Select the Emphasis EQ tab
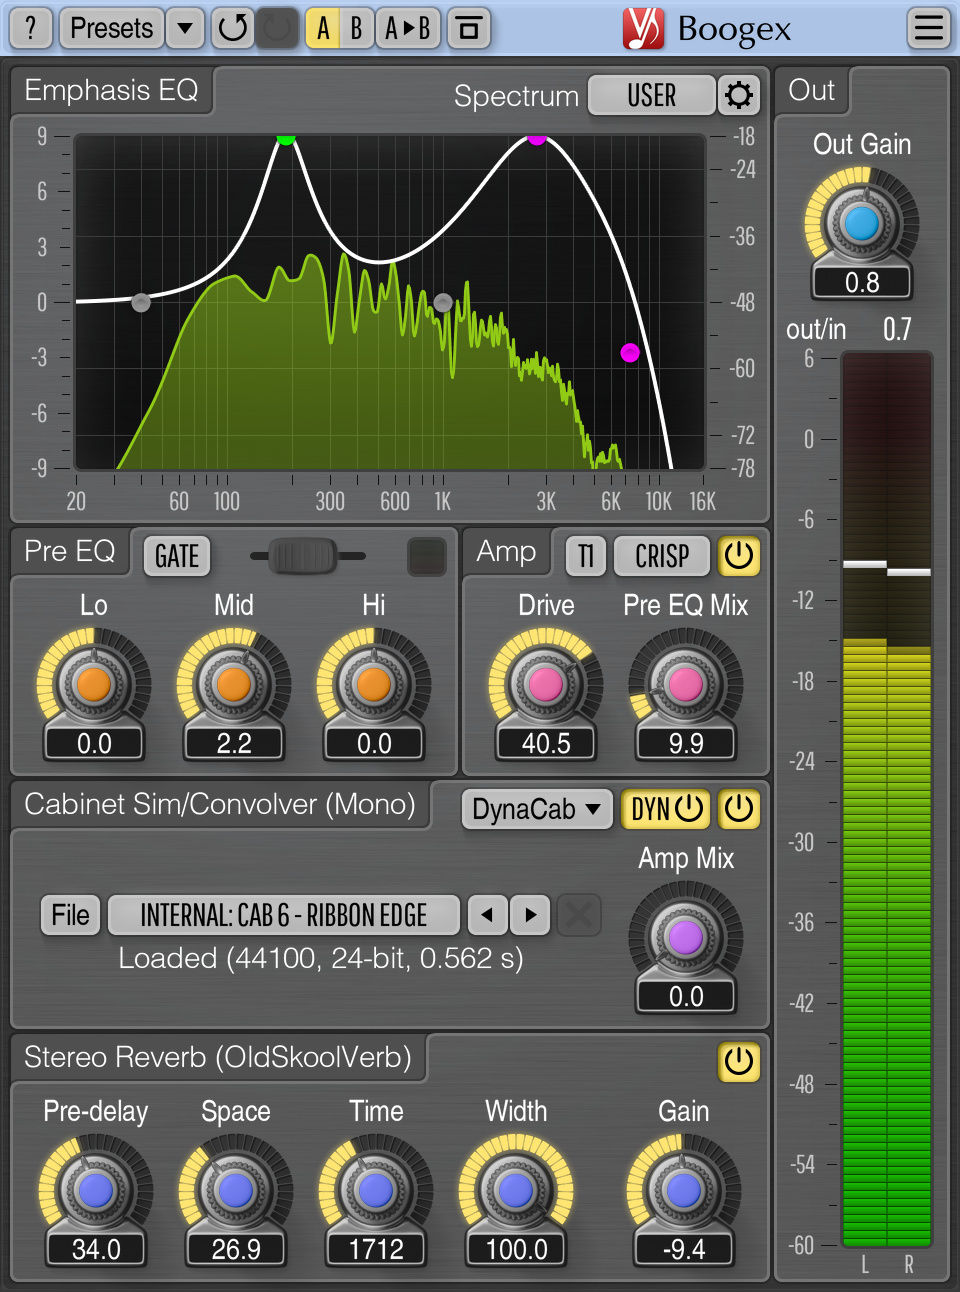 pyautogui.click(x=111, y=91)
